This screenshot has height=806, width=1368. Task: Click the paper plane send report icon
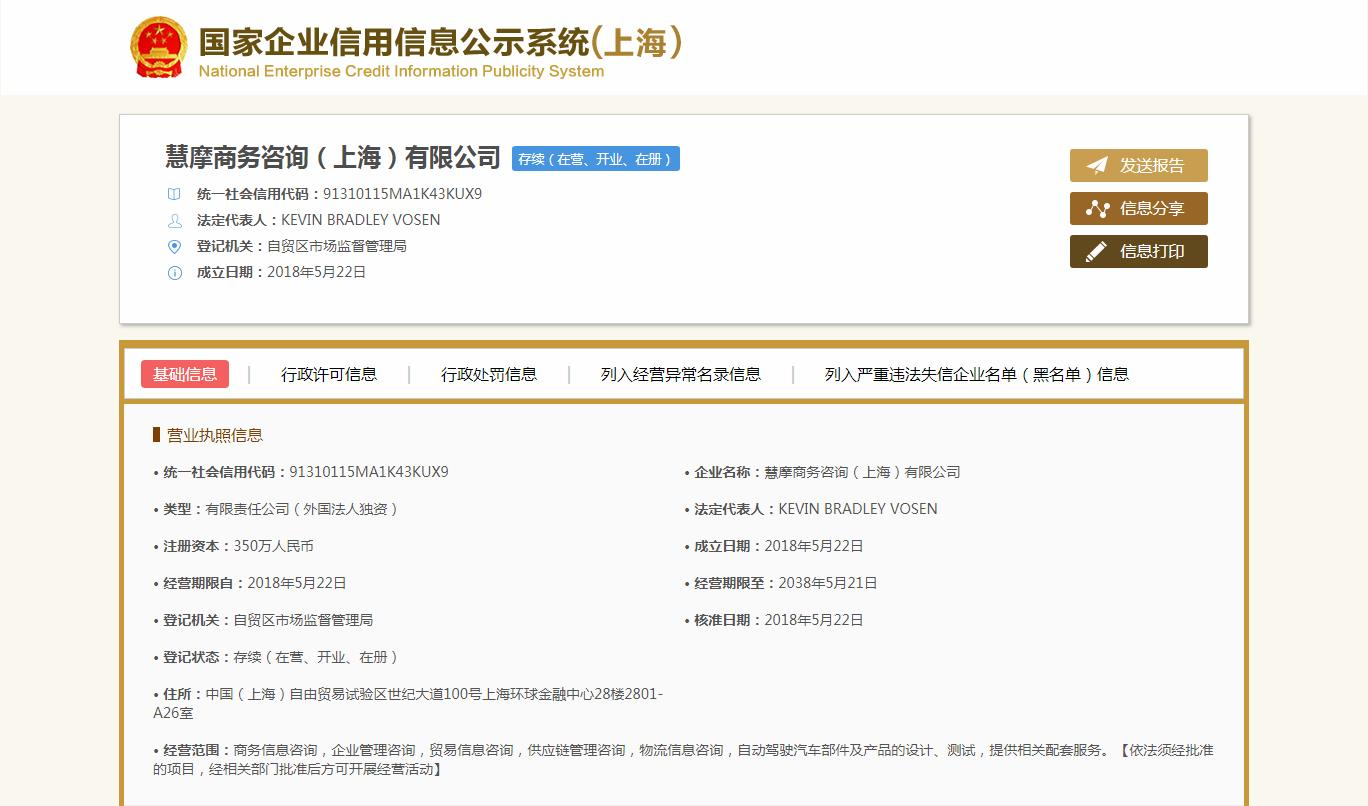coord(1097,166)
